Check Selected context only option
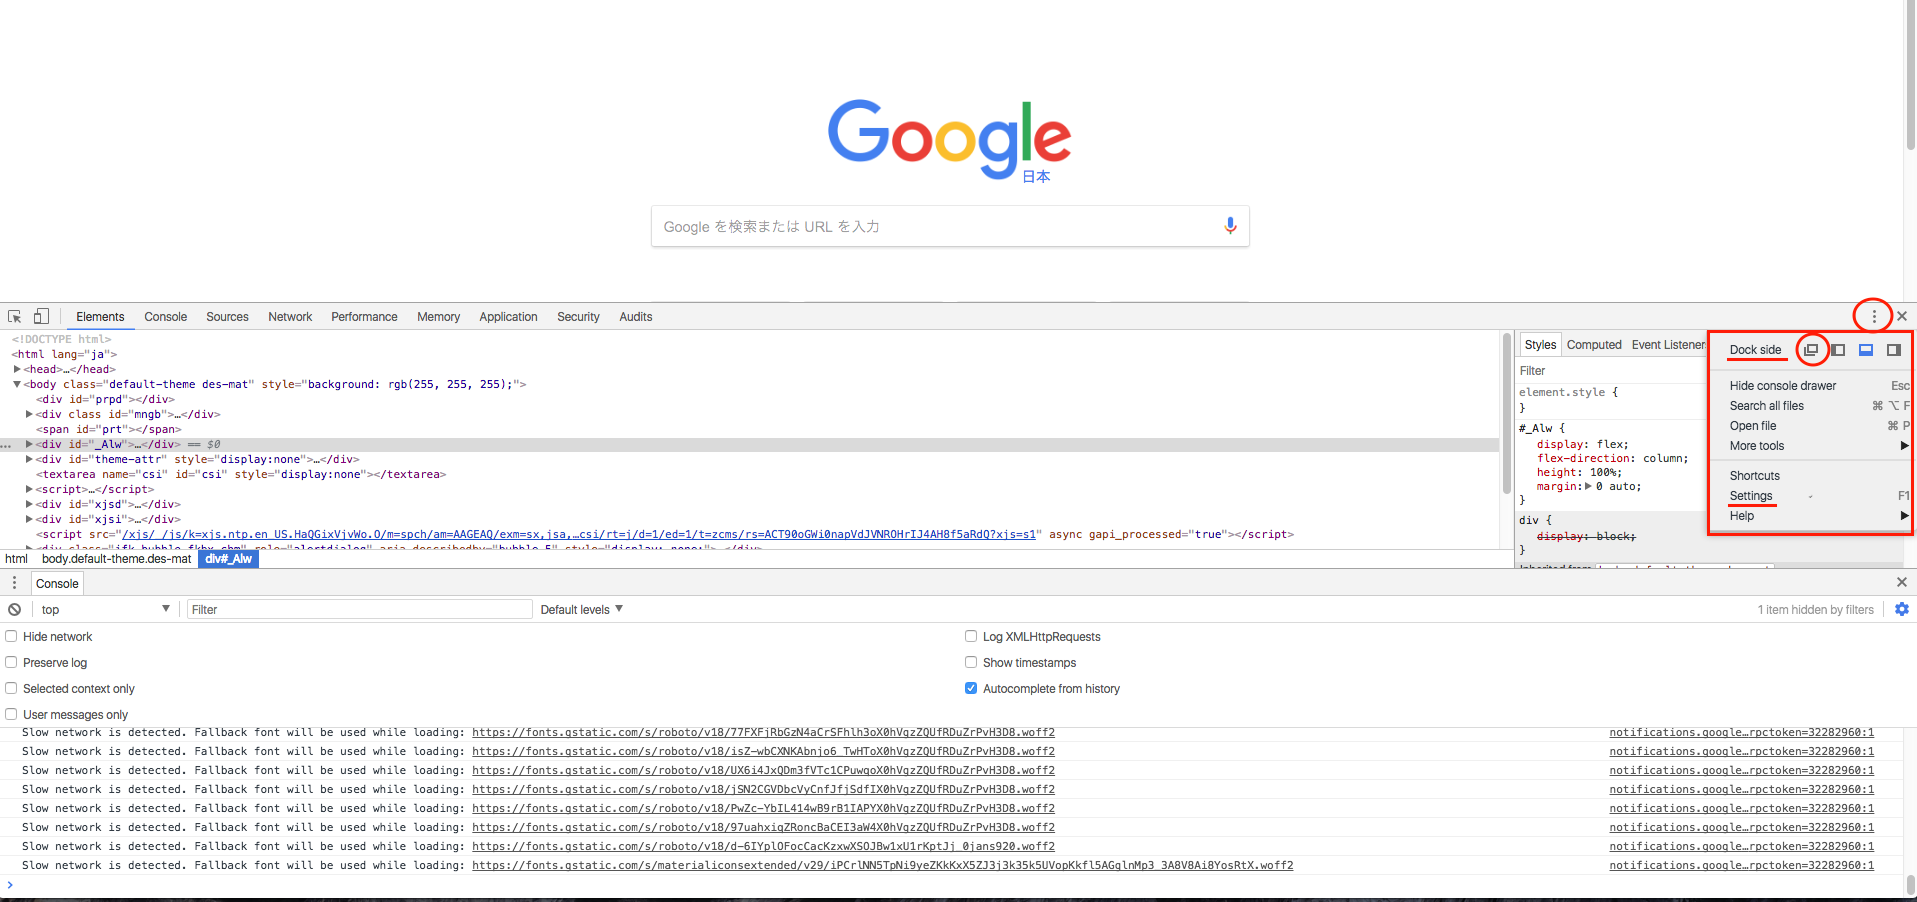This screenshot has height=902, width=1917. point(11,688)
